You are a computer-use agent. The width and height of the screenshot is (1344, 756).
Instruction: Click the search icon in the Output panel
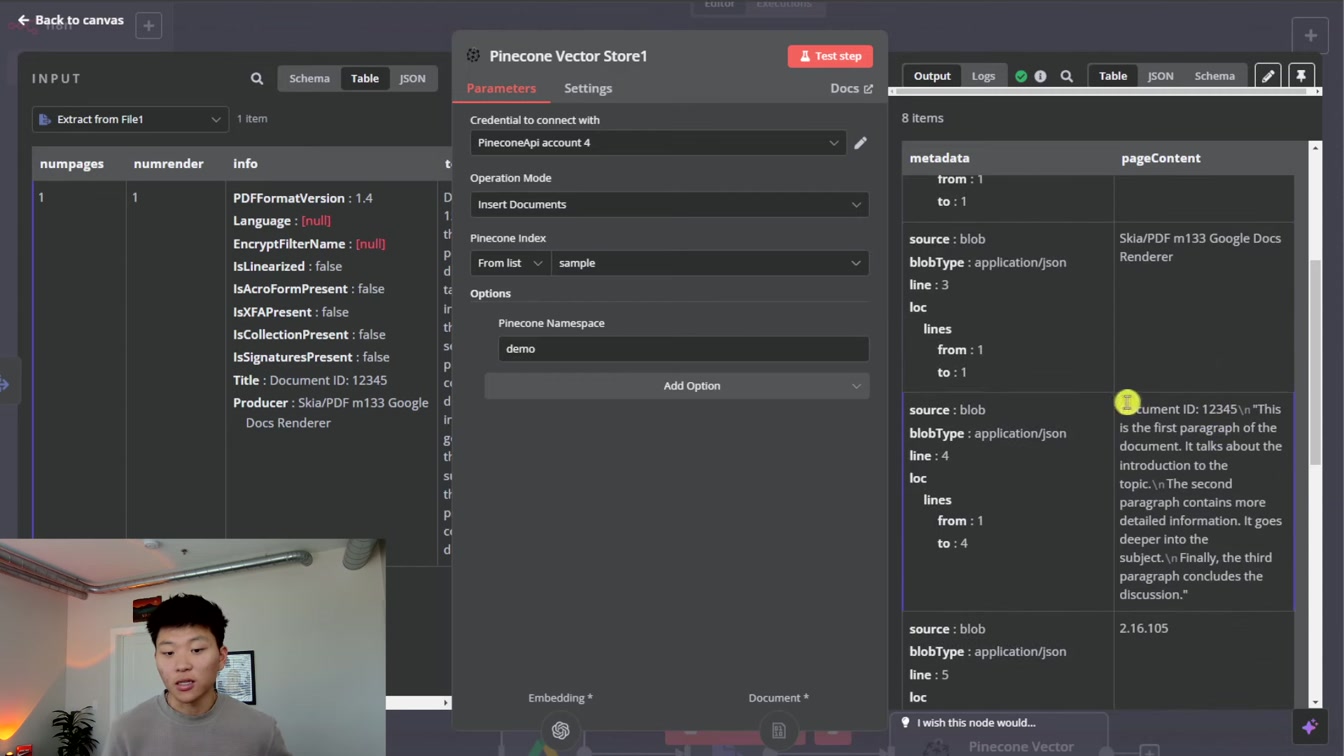coord(1067,76)
